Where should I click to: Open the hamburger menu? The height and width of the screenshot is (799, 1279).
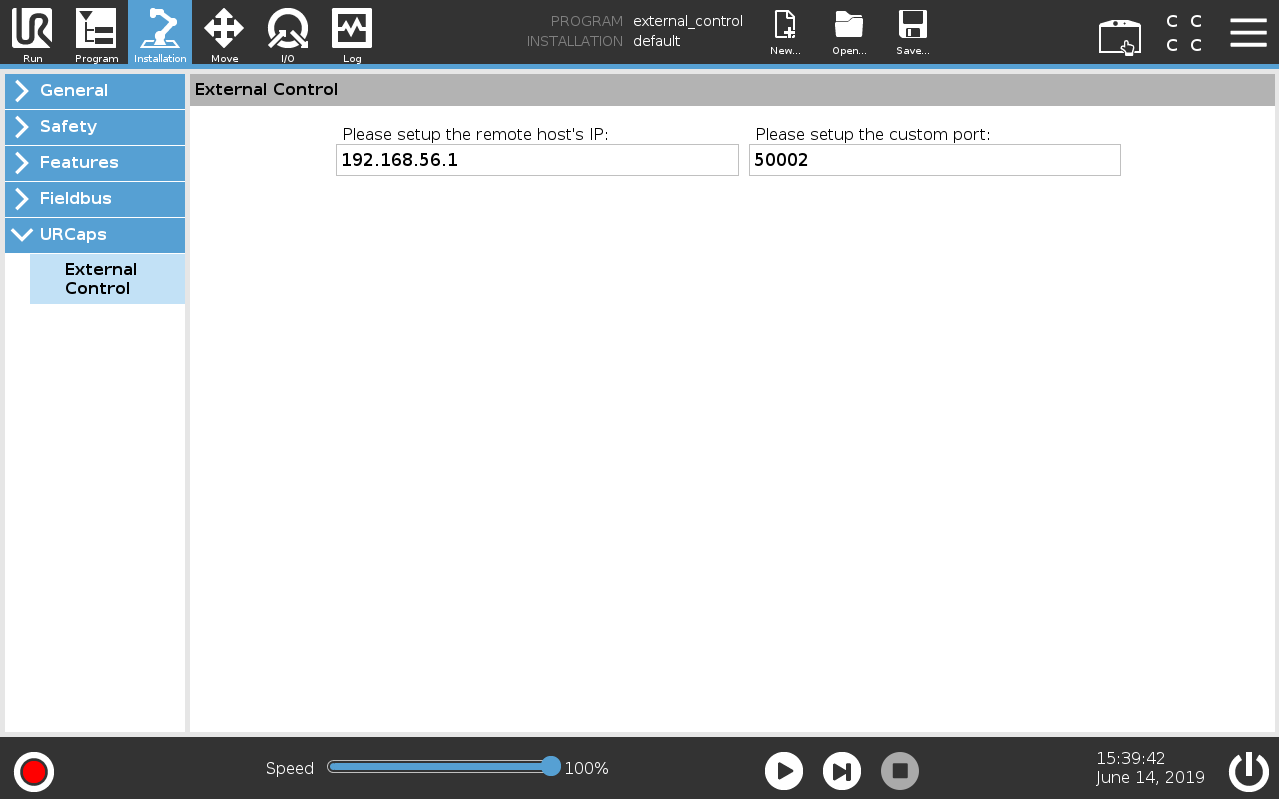(x=1248, y=32)
